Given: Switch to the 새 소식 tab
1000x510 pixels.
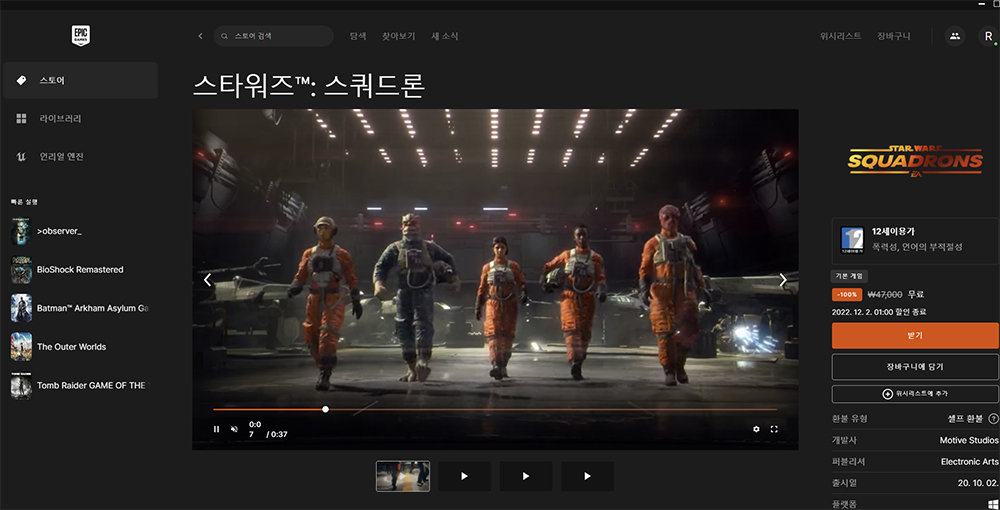Looking at the screenshot, I should click(x=445, y=36).
